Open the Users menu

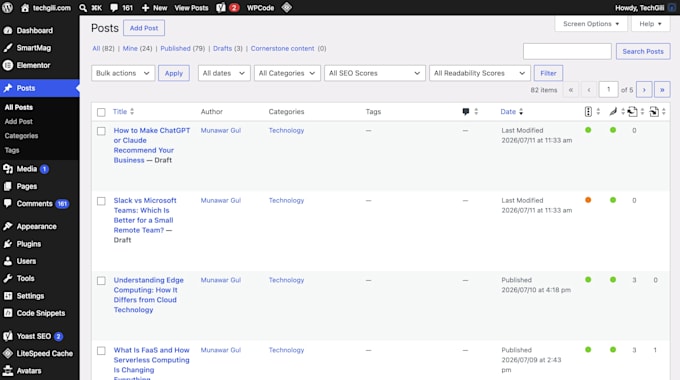point(26,261)
